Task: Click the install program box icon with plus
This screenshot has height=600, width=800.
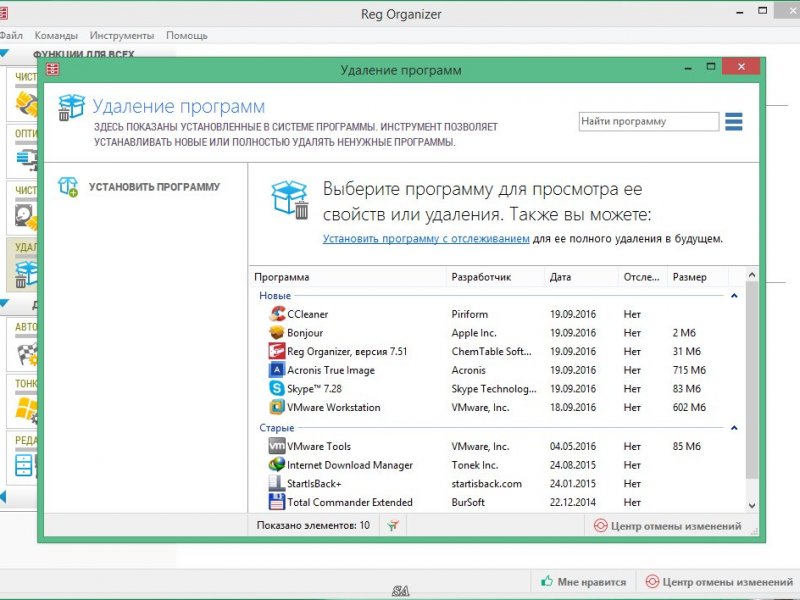Action: tap(68, 187)
